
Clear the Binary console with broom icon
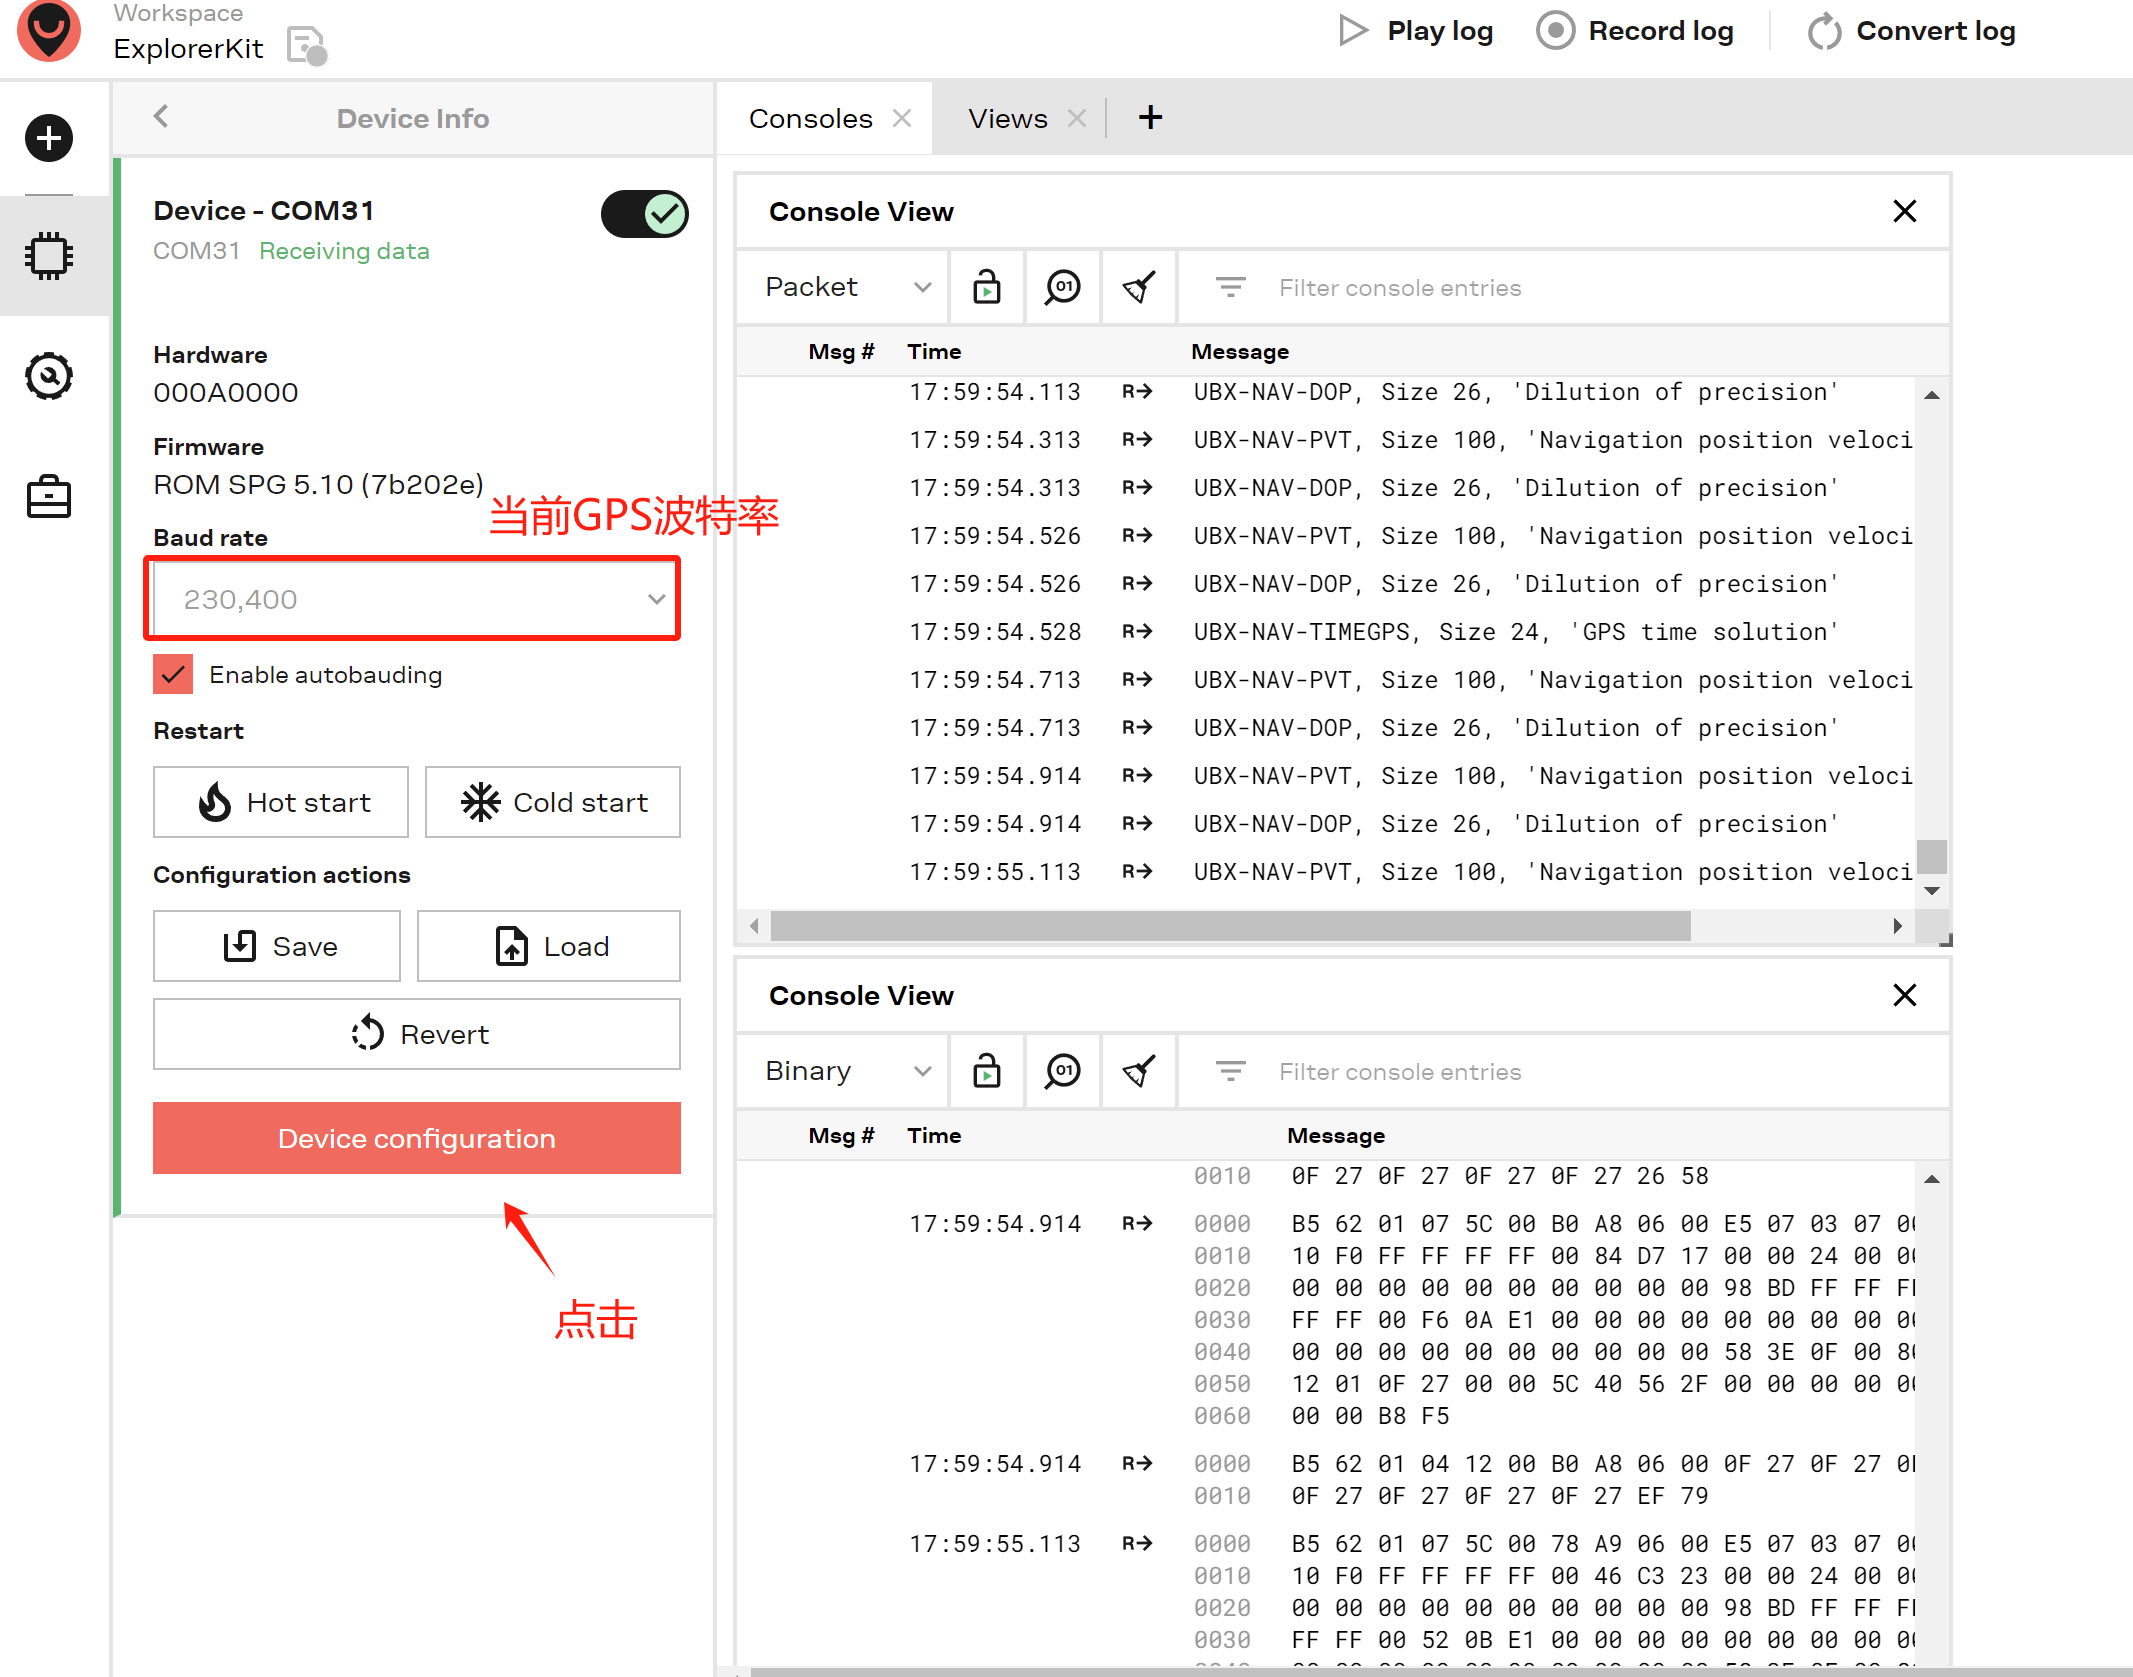(x=1139, y=1071)
